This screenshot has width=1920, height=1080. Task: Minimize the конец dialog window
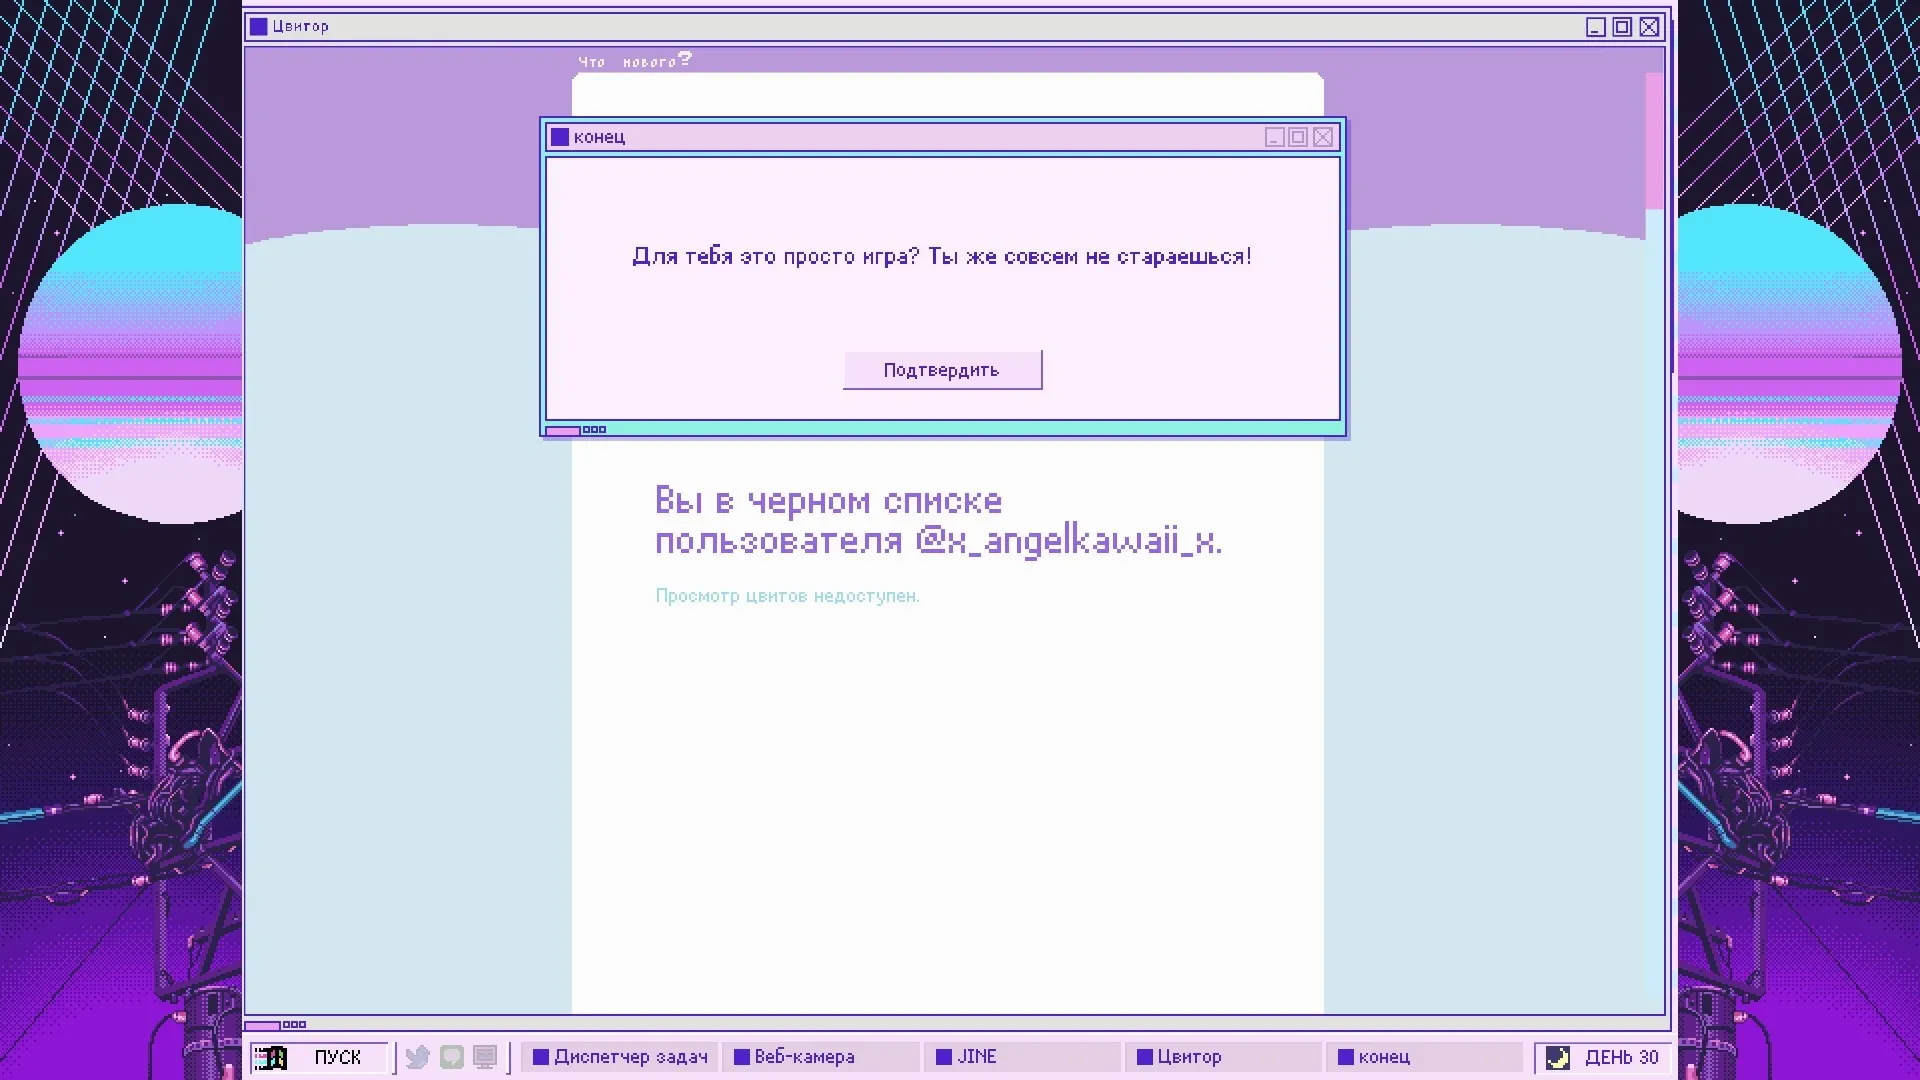coord(1274,137)
